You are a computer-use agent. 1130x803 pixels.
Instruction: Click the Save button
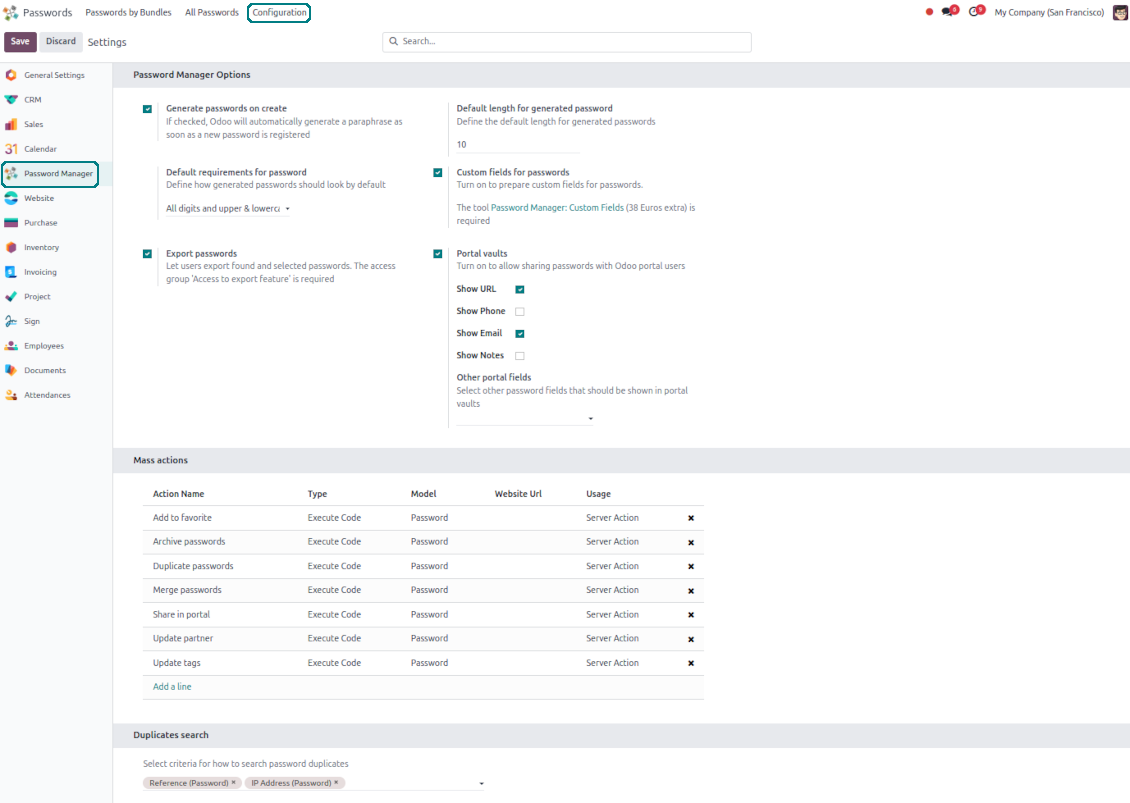[x=20, y=41]
